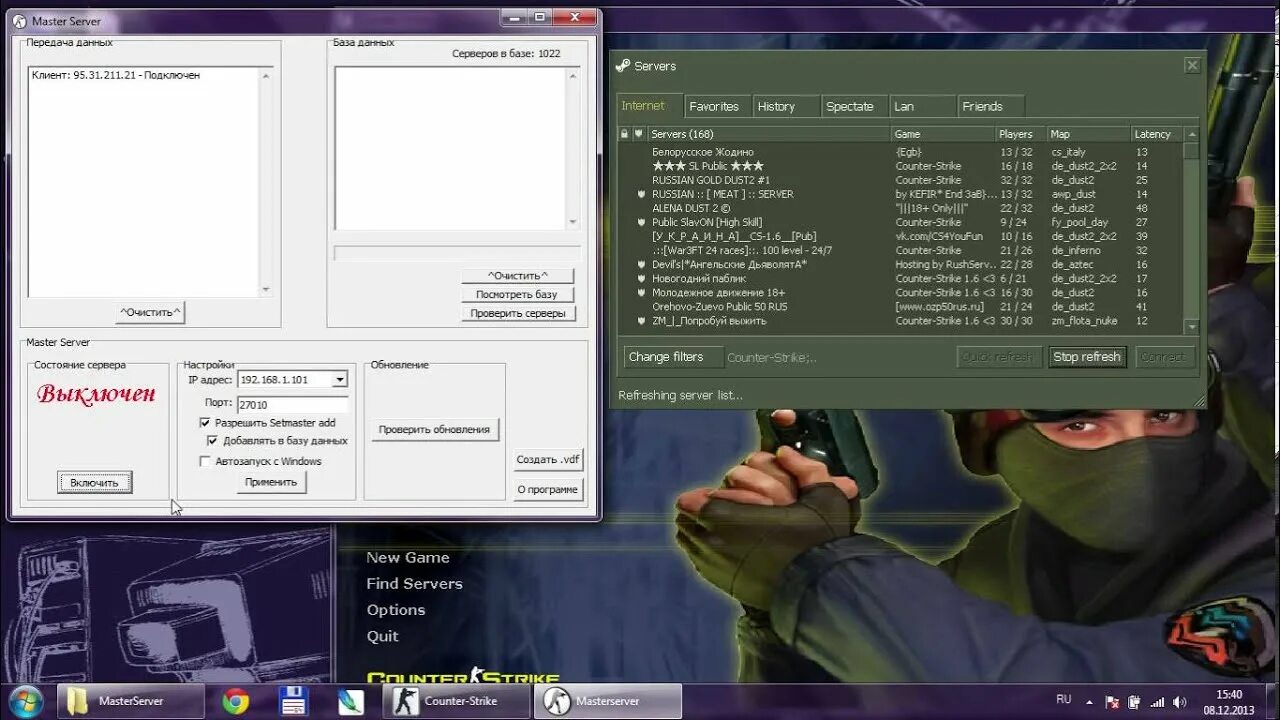Image resolution: width=1280 pixels, height=720 pixels.
Task: Click shield icon on Devil's server row
Action: (641, 264)
